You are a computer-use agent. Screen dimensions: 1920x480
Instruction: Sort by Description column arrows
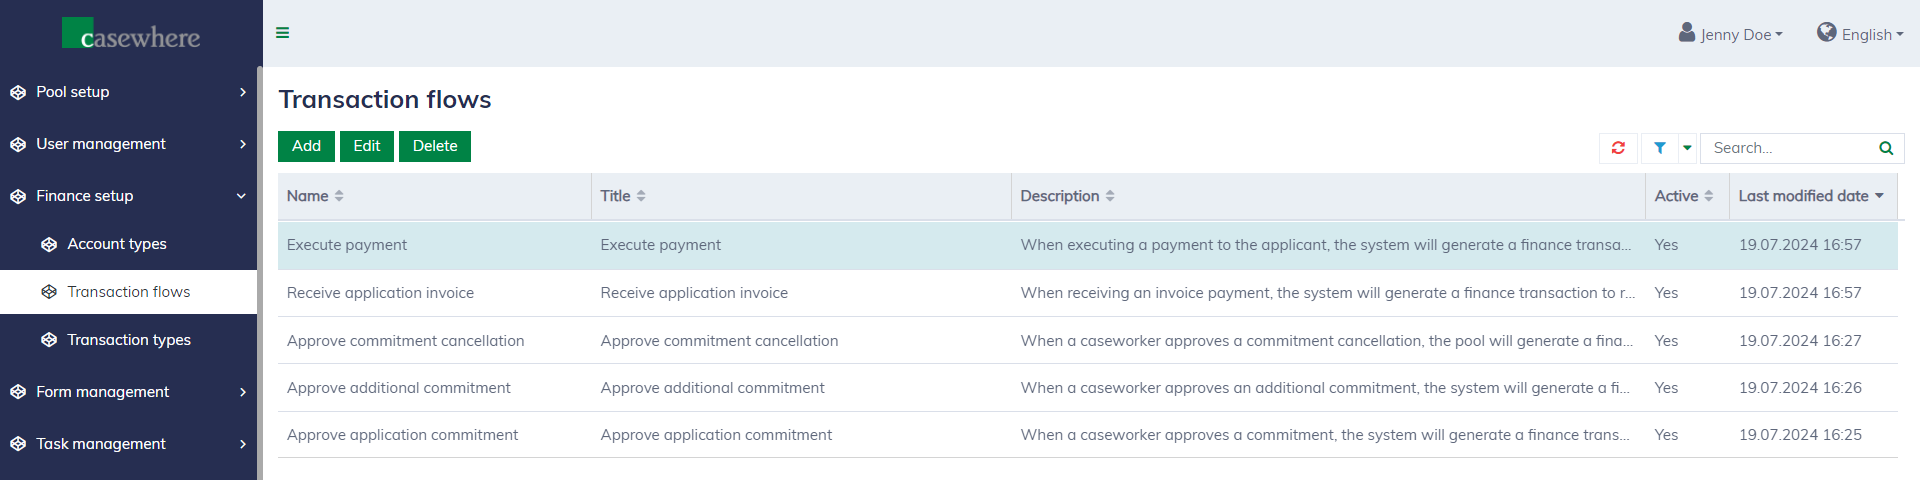[x=1110, y=196]
